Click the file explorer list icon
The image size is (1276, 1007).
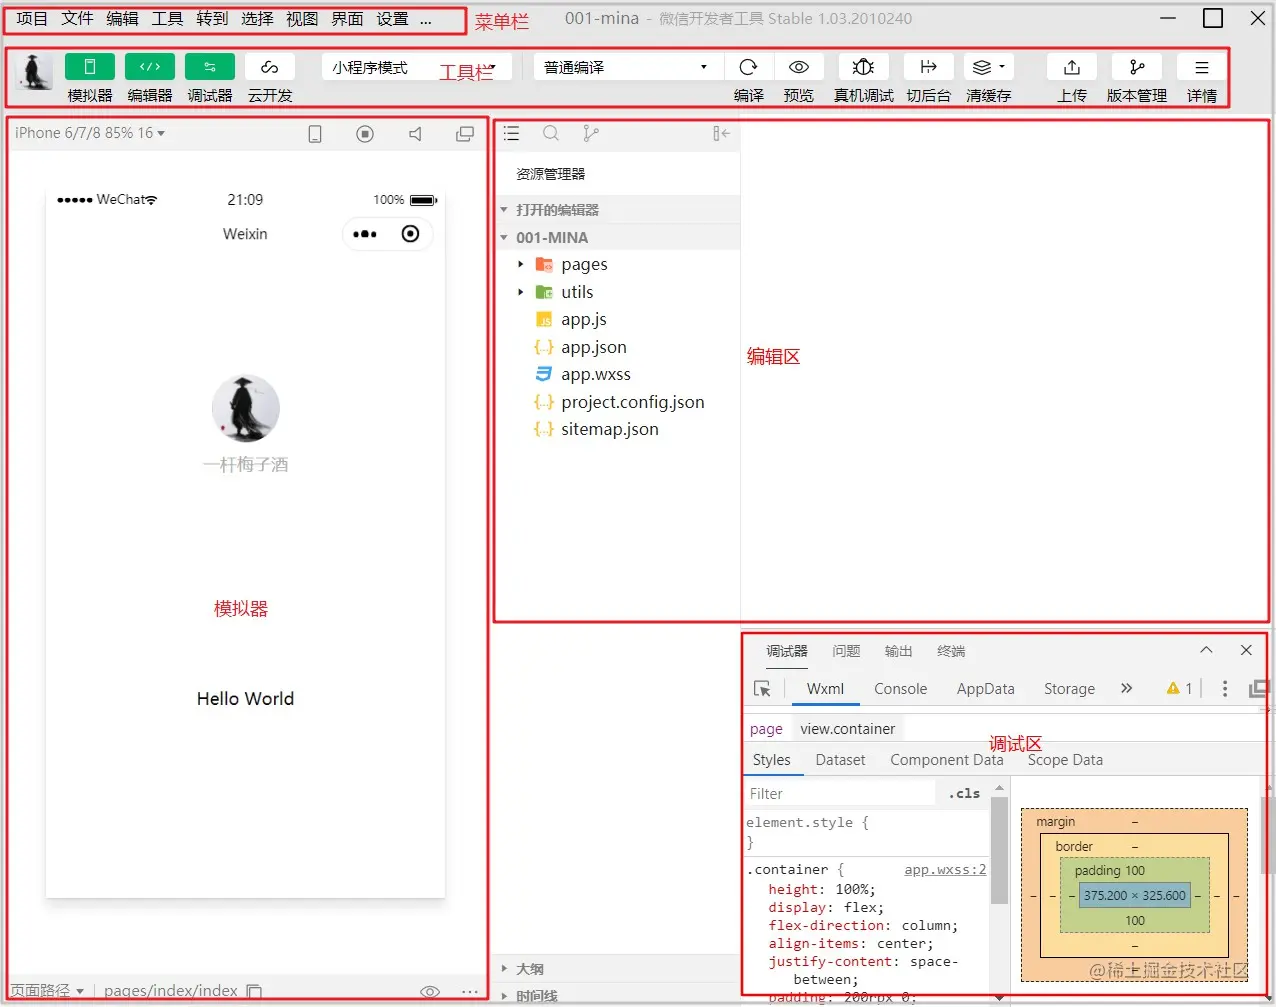pos(511,133)
